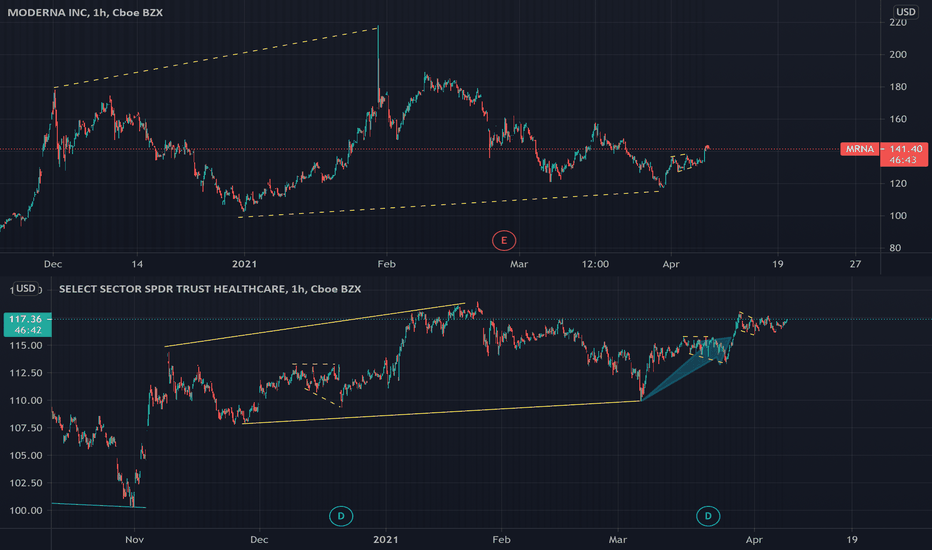
Task: Click the Nov label on healthcare time axis
Action: coord(135,540)
